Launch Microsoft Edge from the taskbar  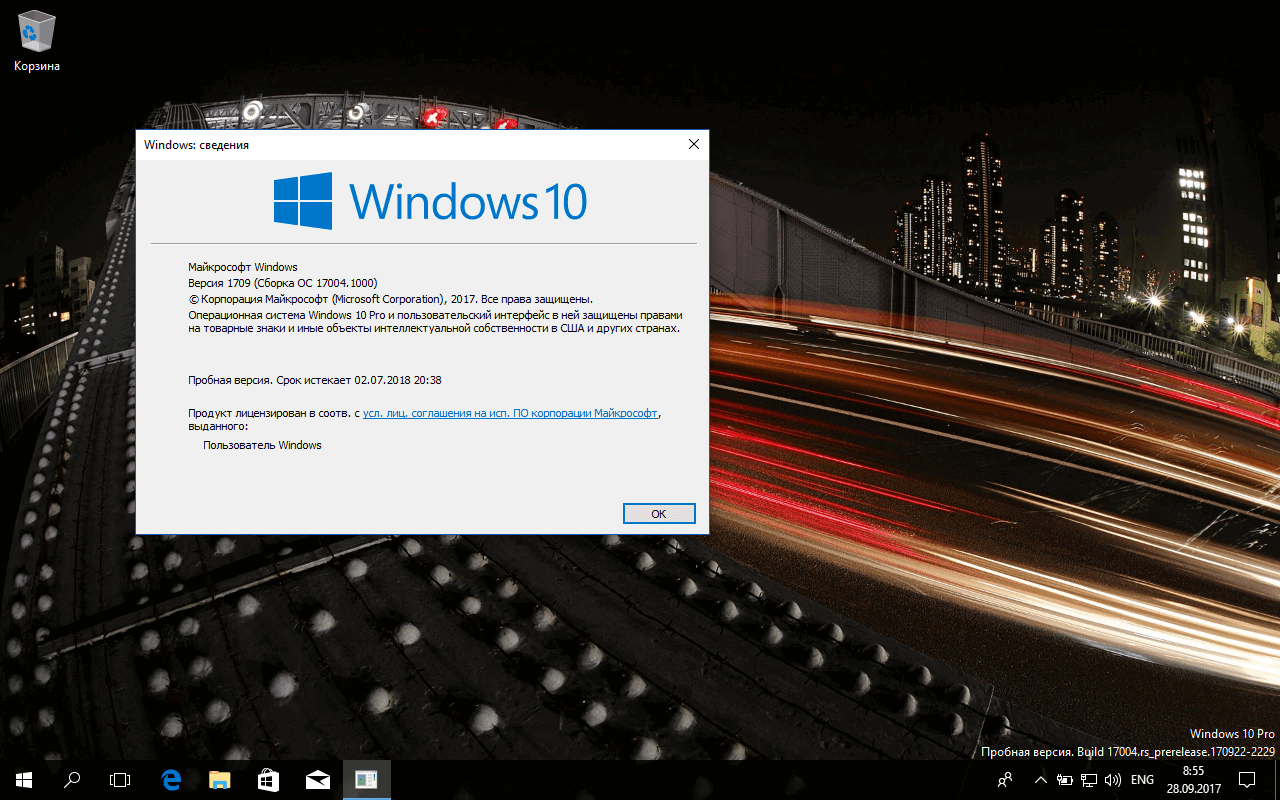[x=169, y=780]
